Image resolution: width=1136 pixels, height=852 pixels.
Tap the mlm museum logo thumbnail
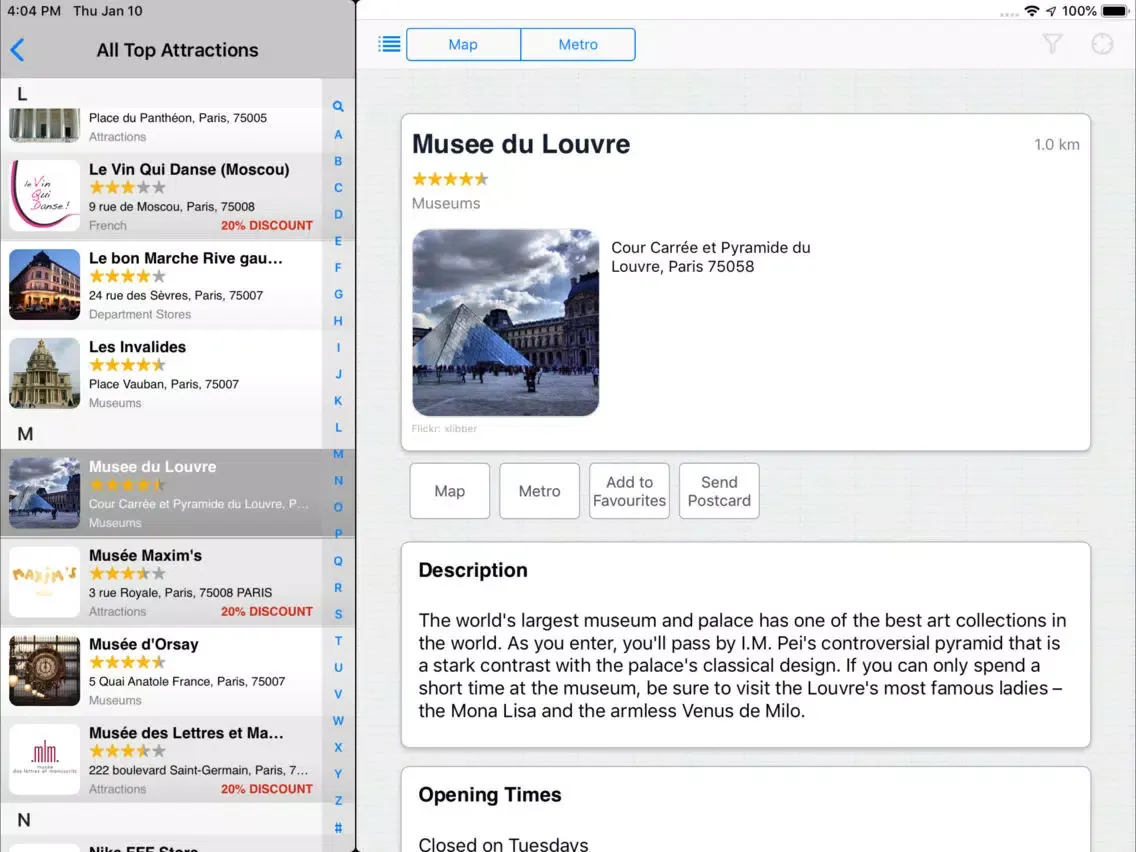[44, 759]
